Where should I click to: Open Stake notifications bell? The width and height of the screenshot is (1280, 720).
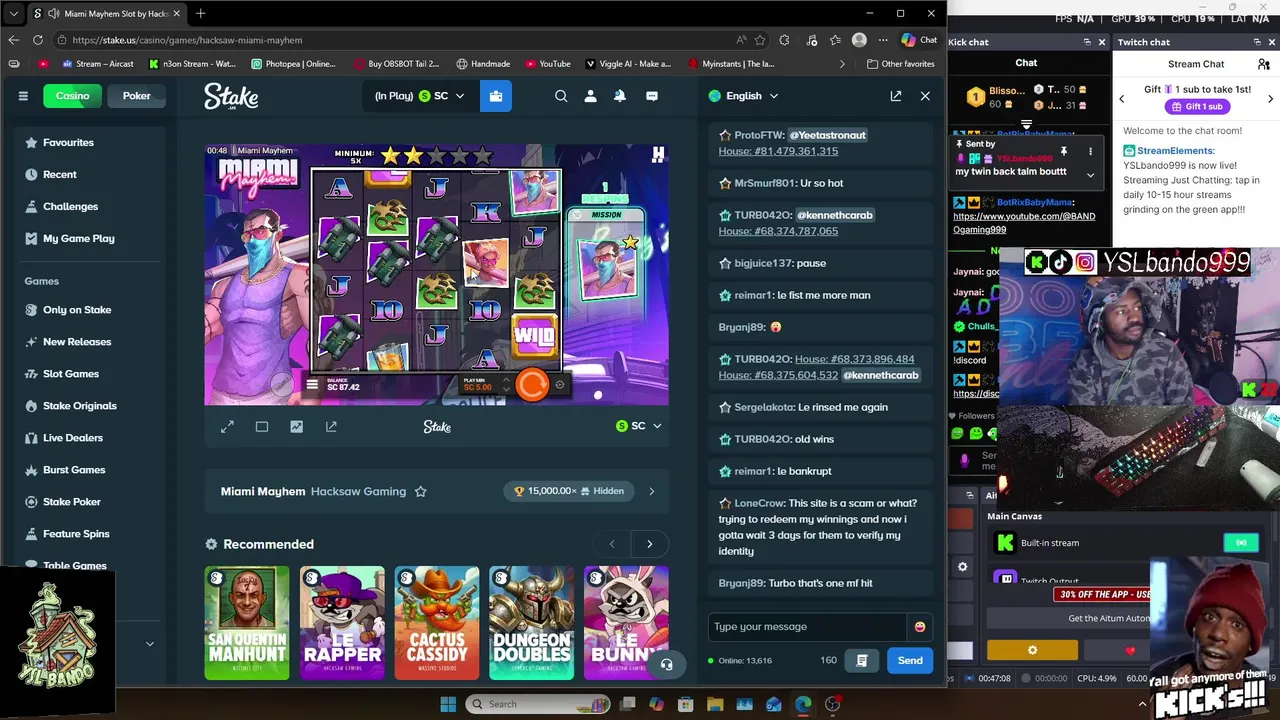click(x=620, y=96)
